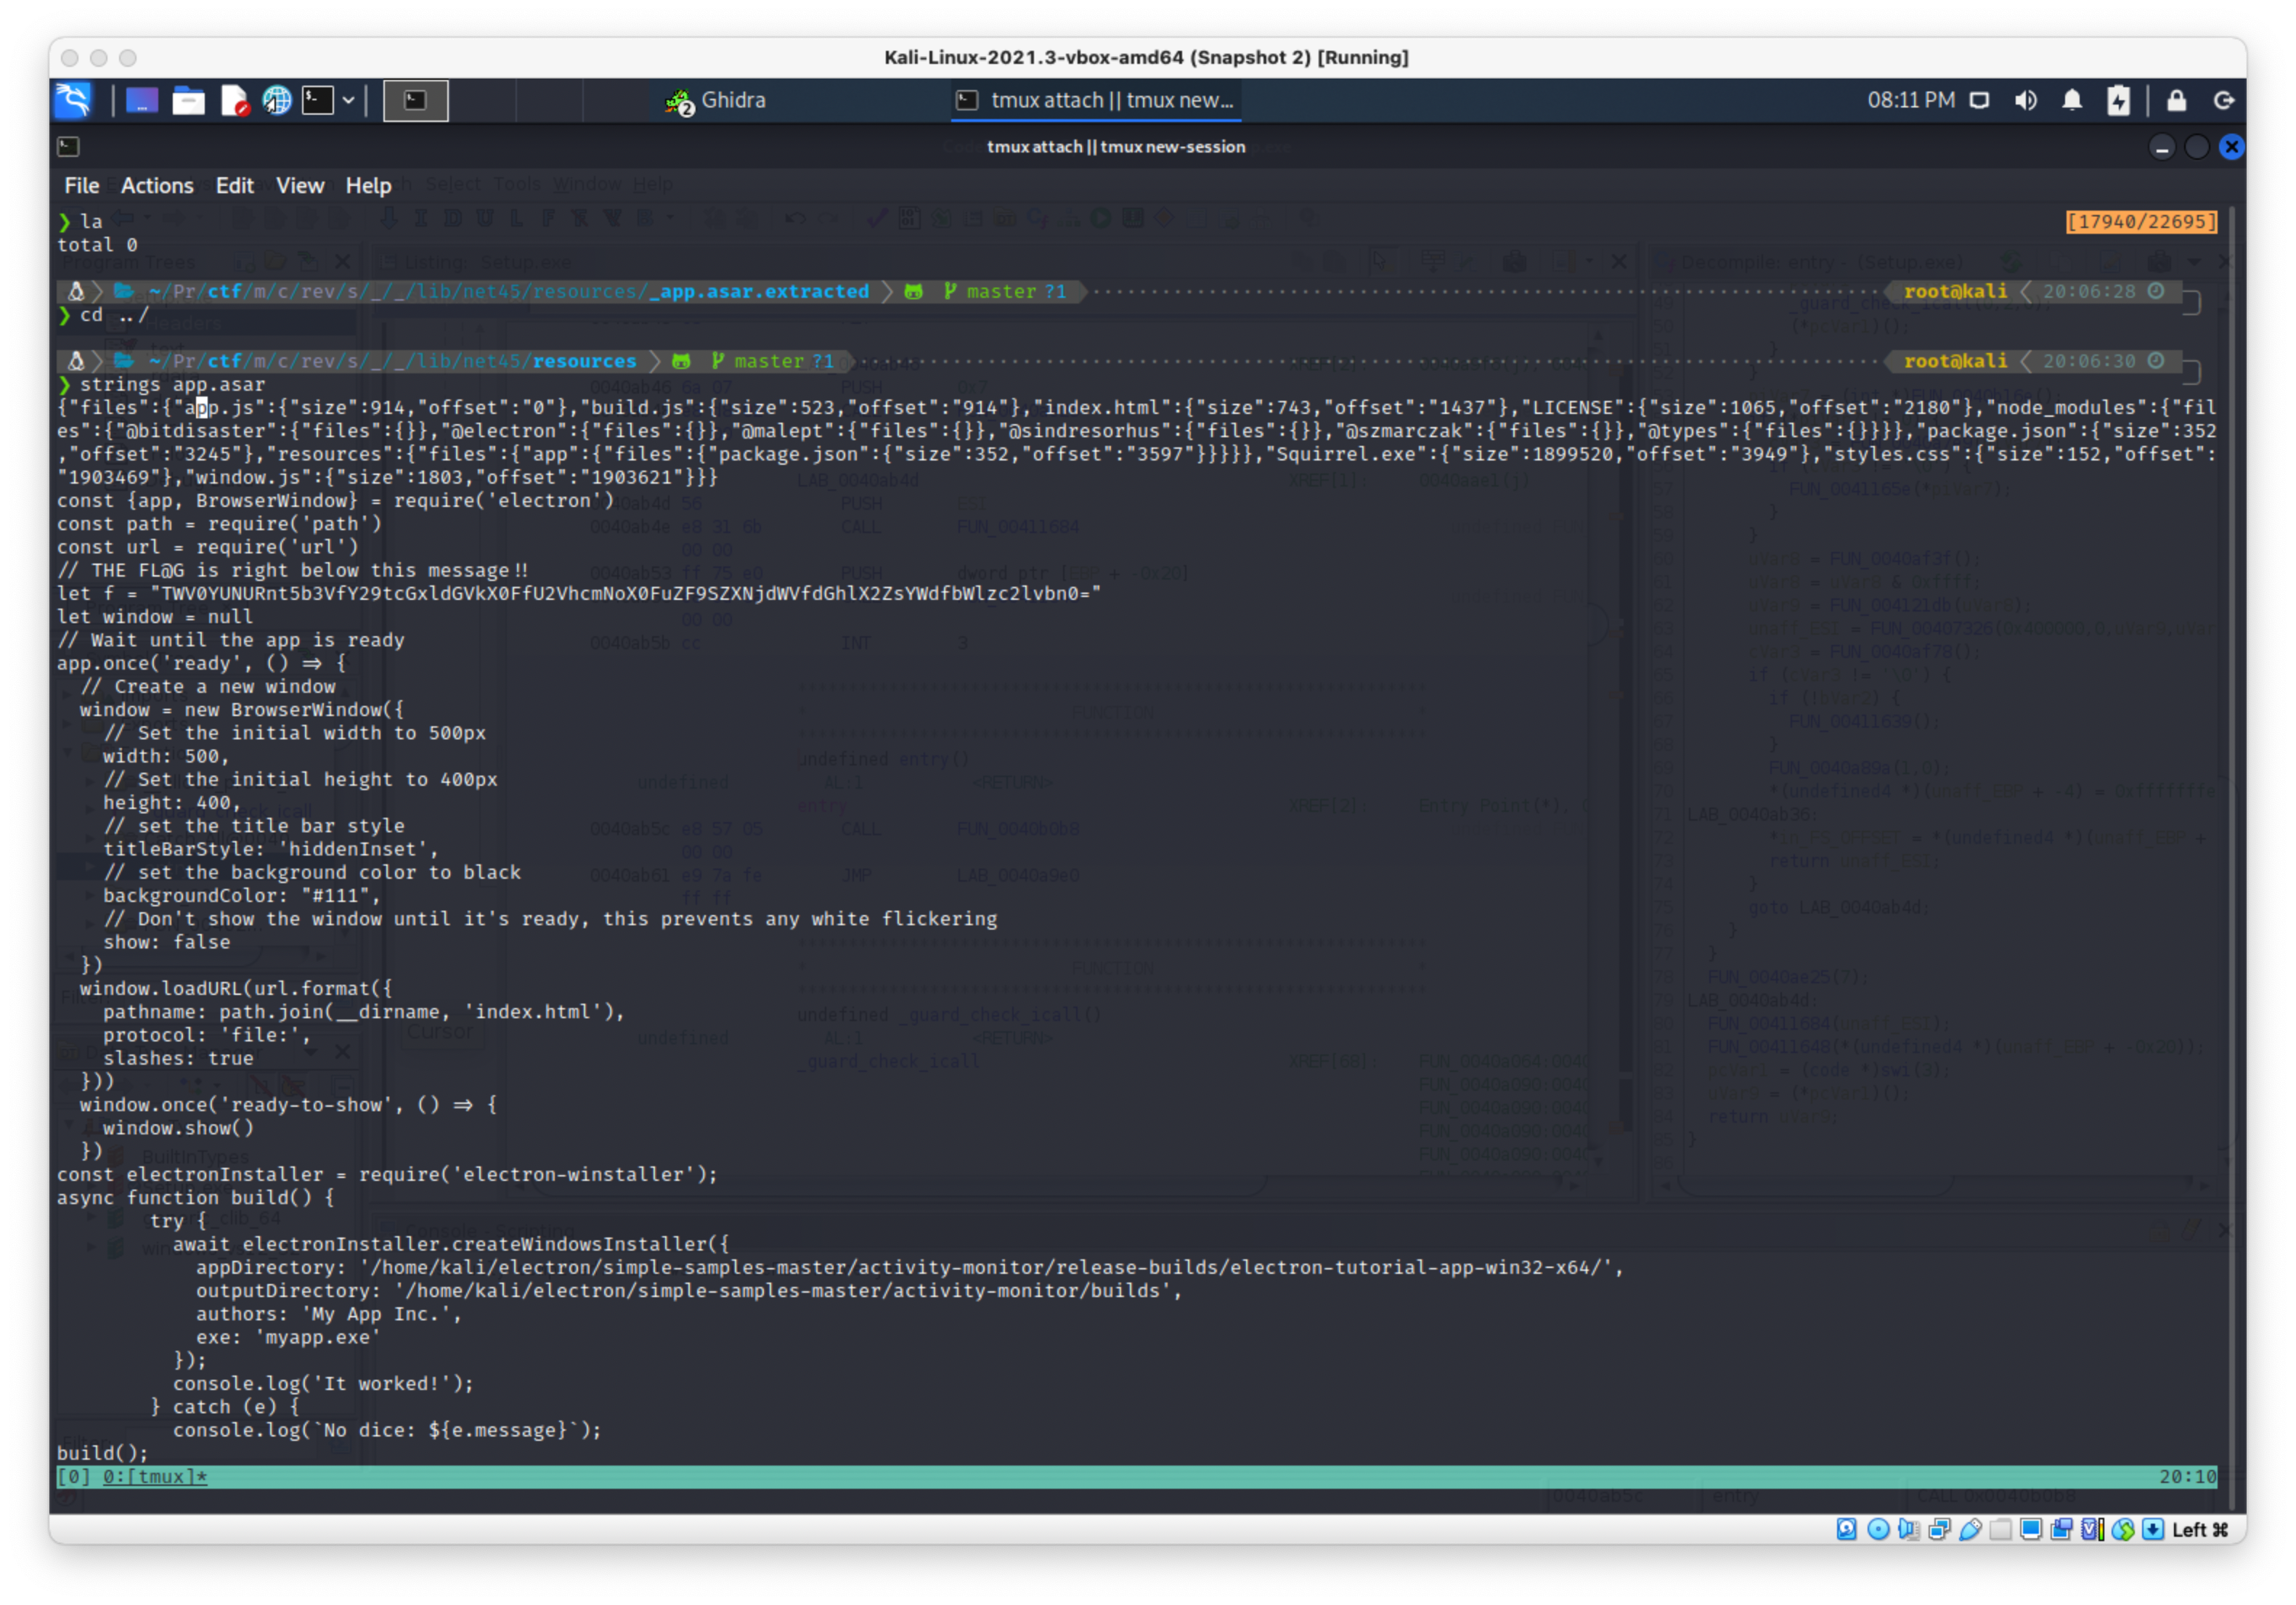Image resolution: width=2296 pixels, height=1605 pixels.
Task: Open the File menu in terminal
Action: pyautogui.click(x=82, y=185)
